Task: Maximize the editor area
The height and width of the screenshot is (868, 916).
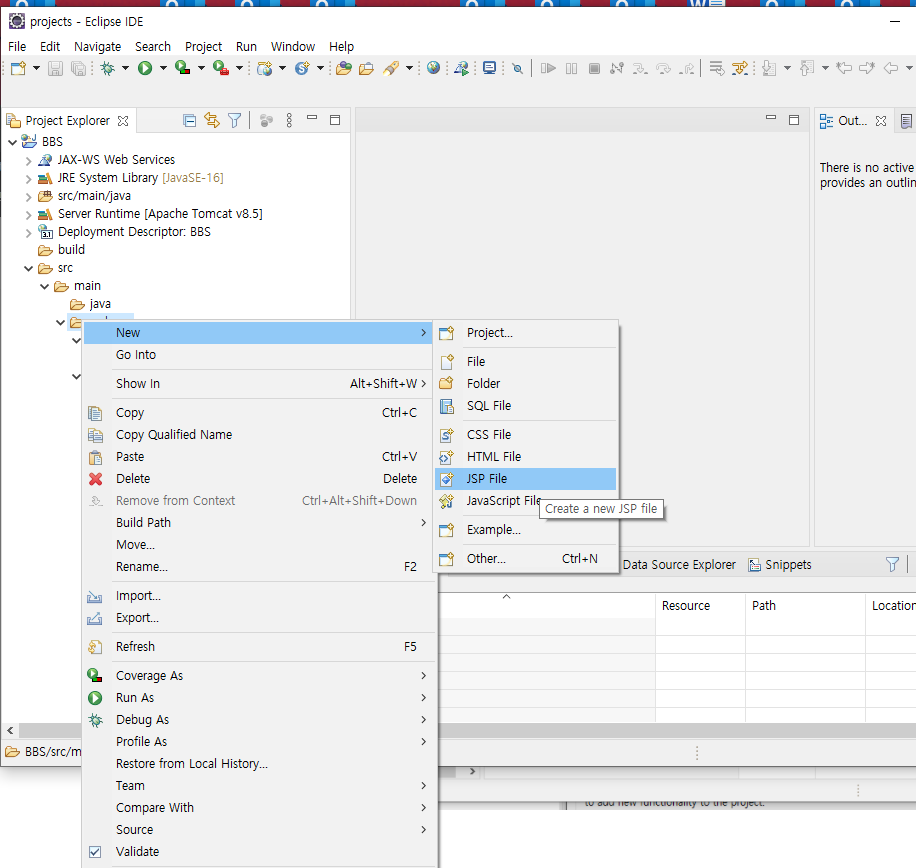Action: (x=793, y=120)
